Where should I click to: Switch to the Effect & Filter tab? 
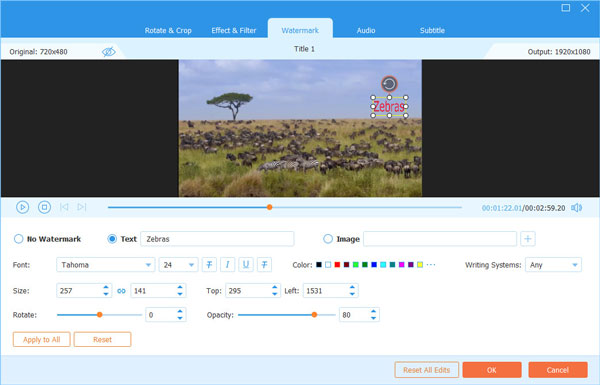(x=233, y=30)
